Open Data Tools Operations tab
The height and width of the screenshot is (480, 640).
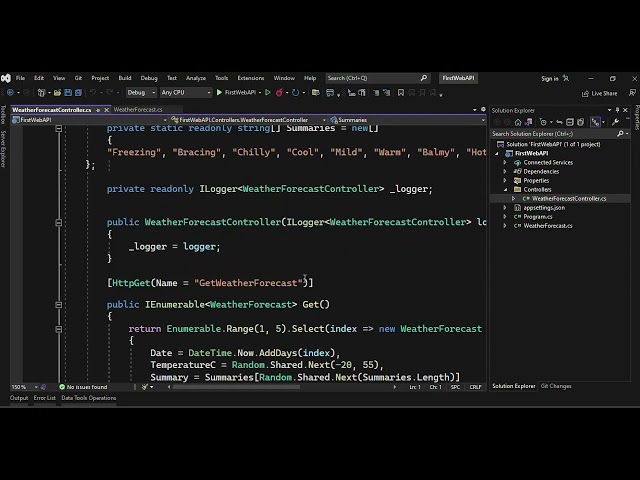click(x=89, y=398)
